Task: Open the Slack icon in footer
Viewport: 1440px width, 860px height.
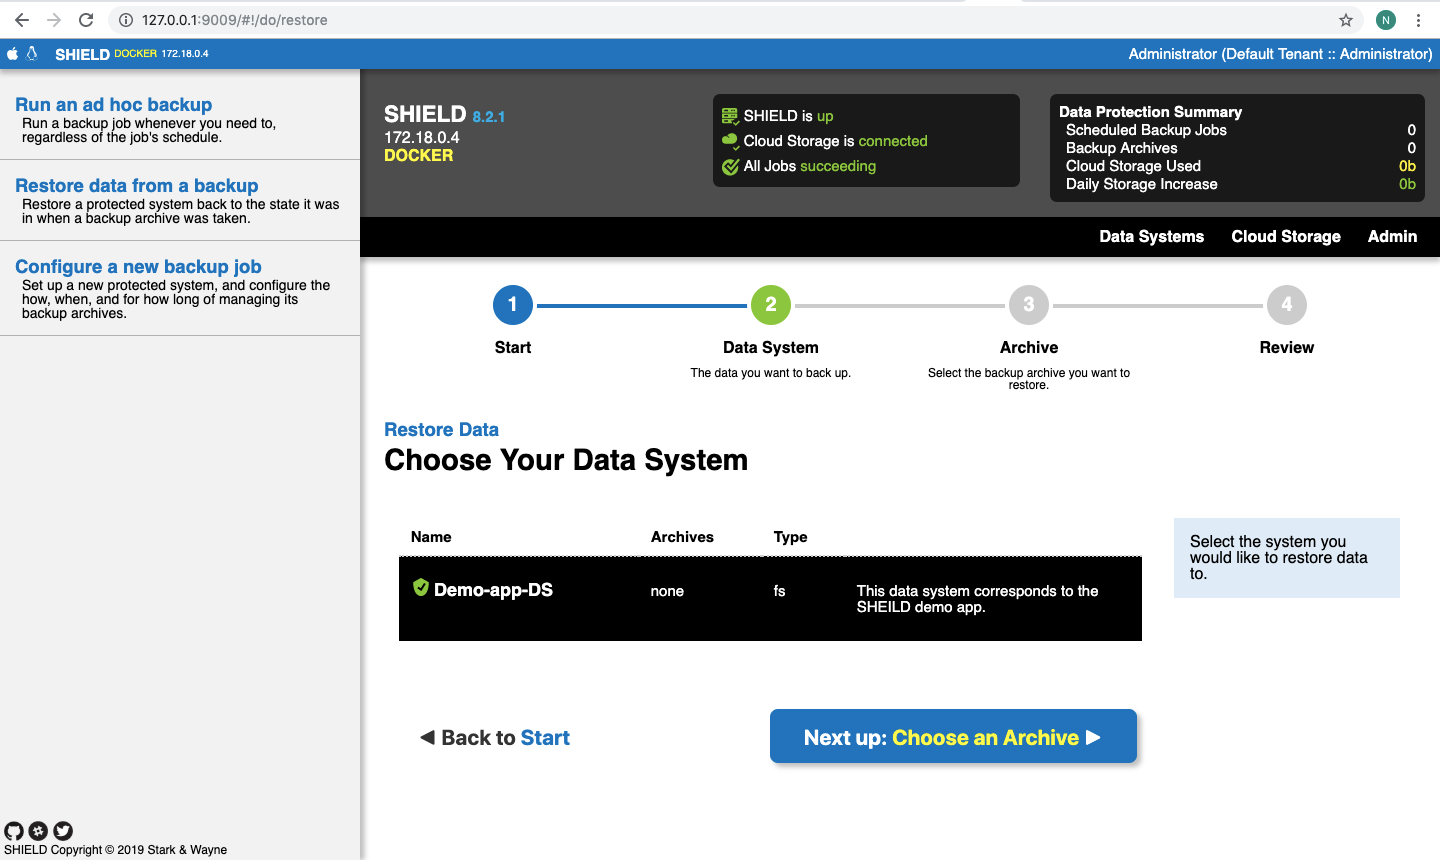Action: [x=38, y=831]
